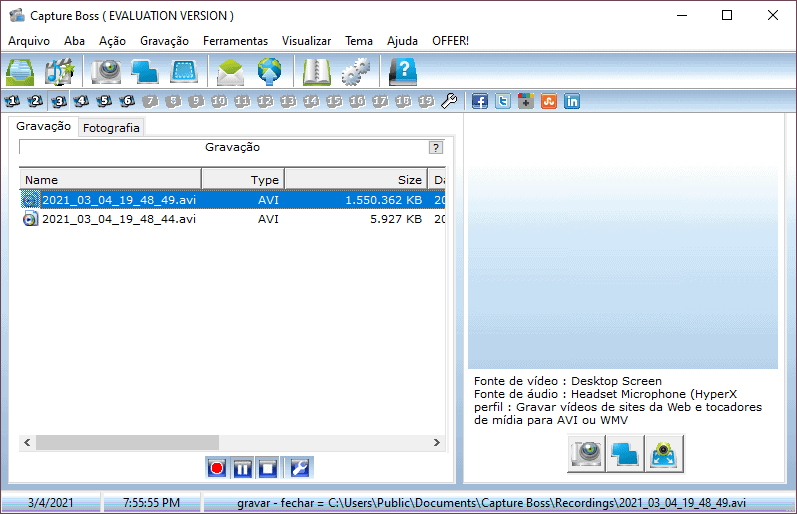Click the 7:55:55 PM time in status bar
Viewport: 797px width, 514px height.
pos(151,503)
